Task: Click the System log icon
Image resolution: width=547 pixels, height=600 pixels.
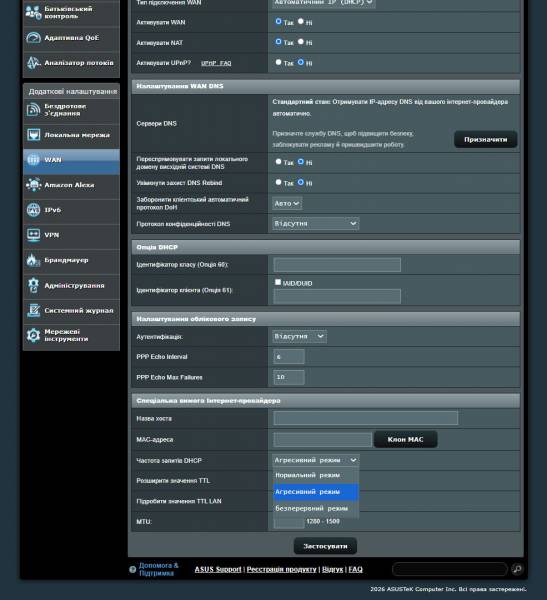Action: (33, 310)
